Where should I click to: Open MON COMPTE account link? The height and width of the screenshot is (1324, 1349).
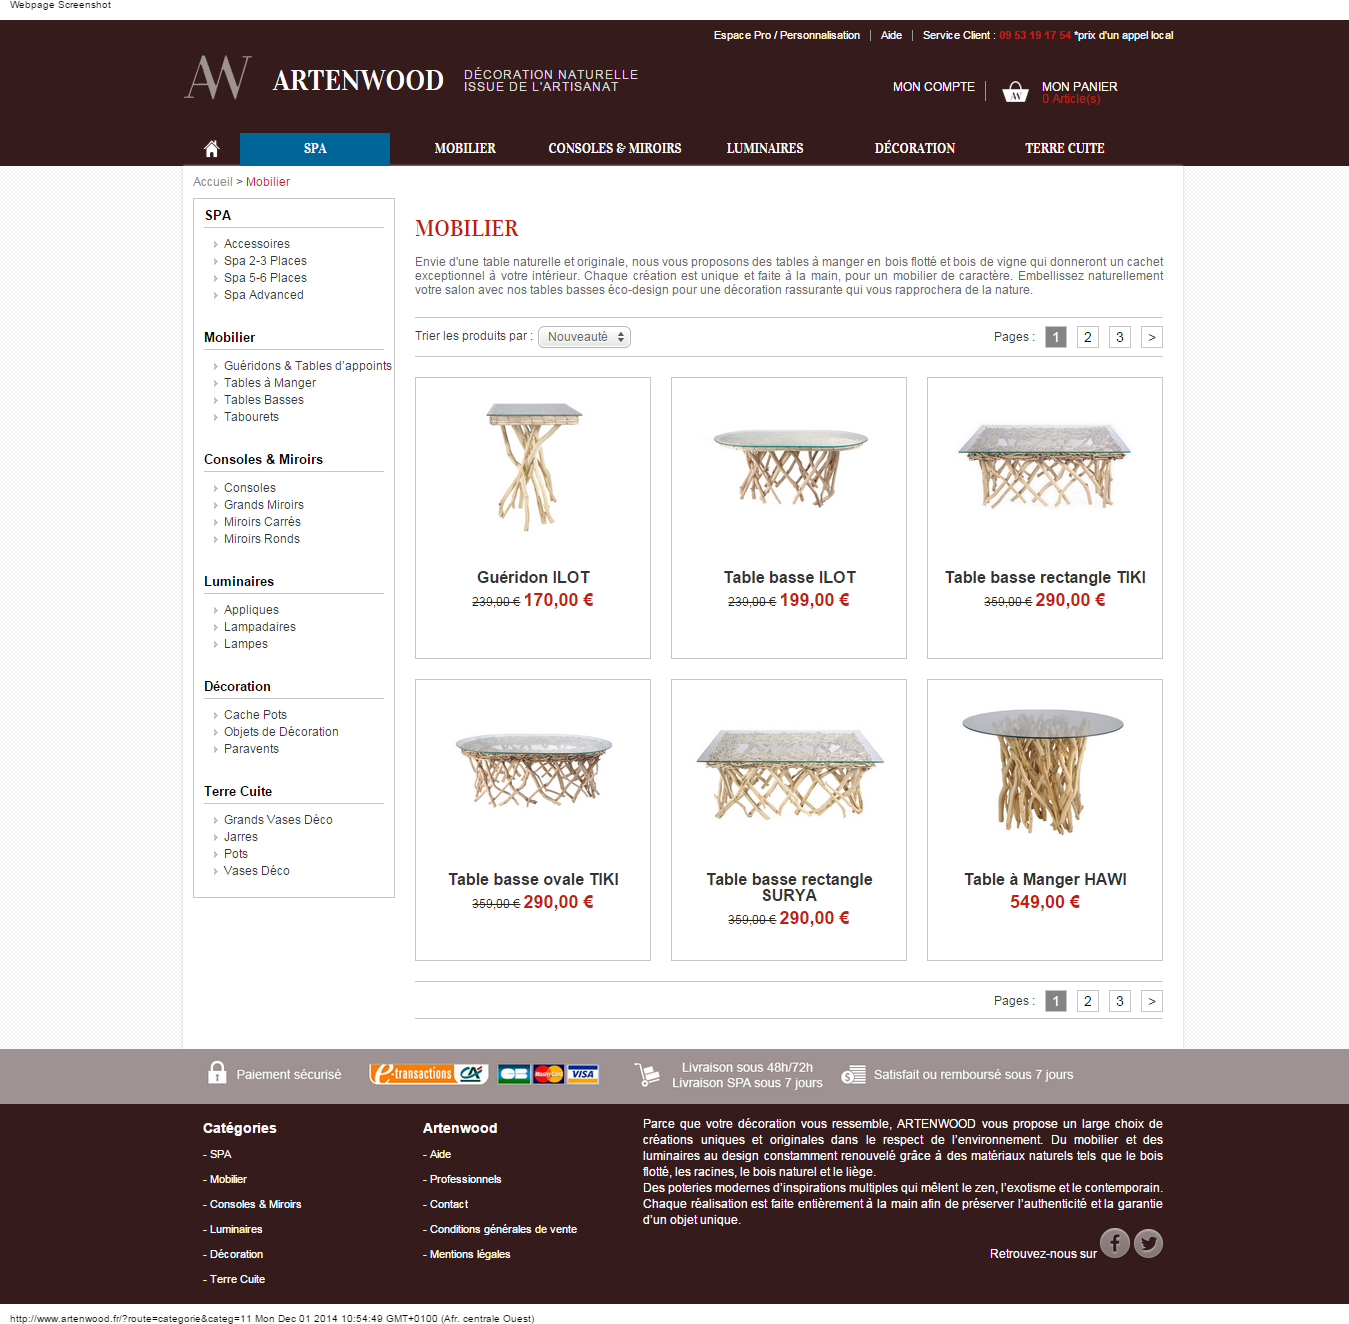934,87
